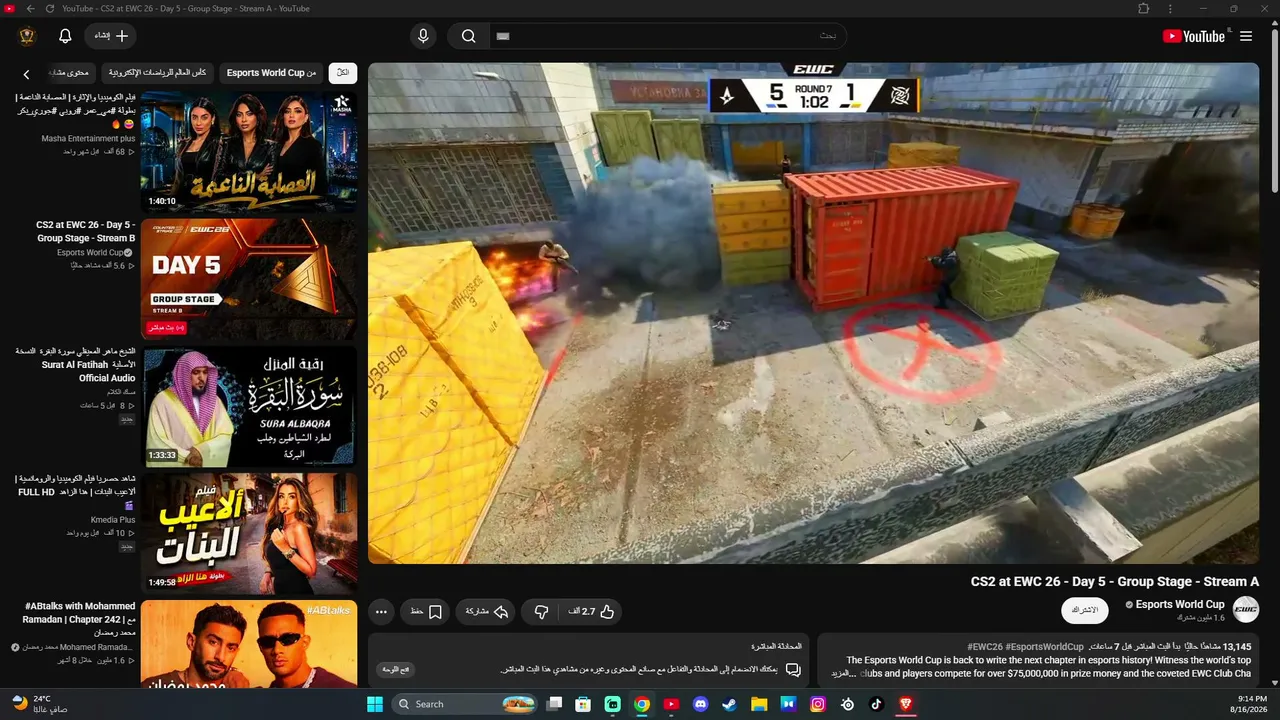Open Task View on the taskbar
1280x720 pixels.
point(554,704)
